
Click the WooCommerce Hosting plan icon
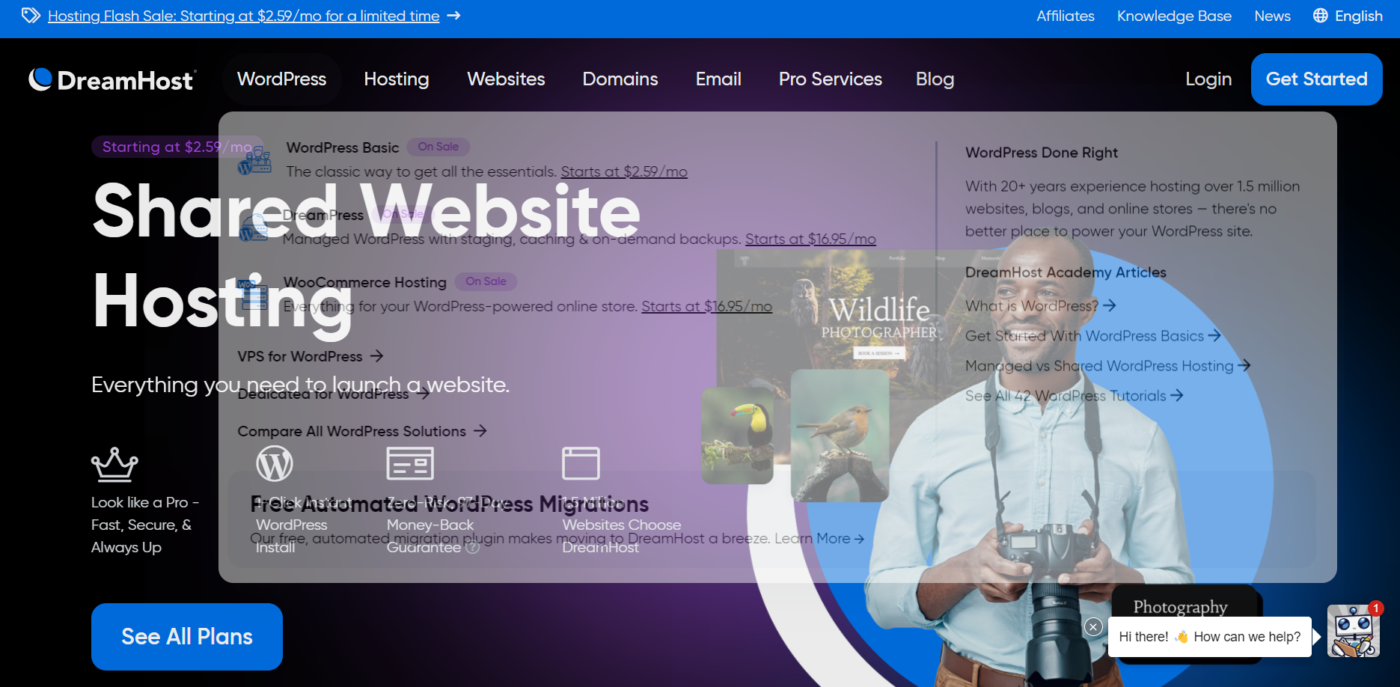click(254, 294)
